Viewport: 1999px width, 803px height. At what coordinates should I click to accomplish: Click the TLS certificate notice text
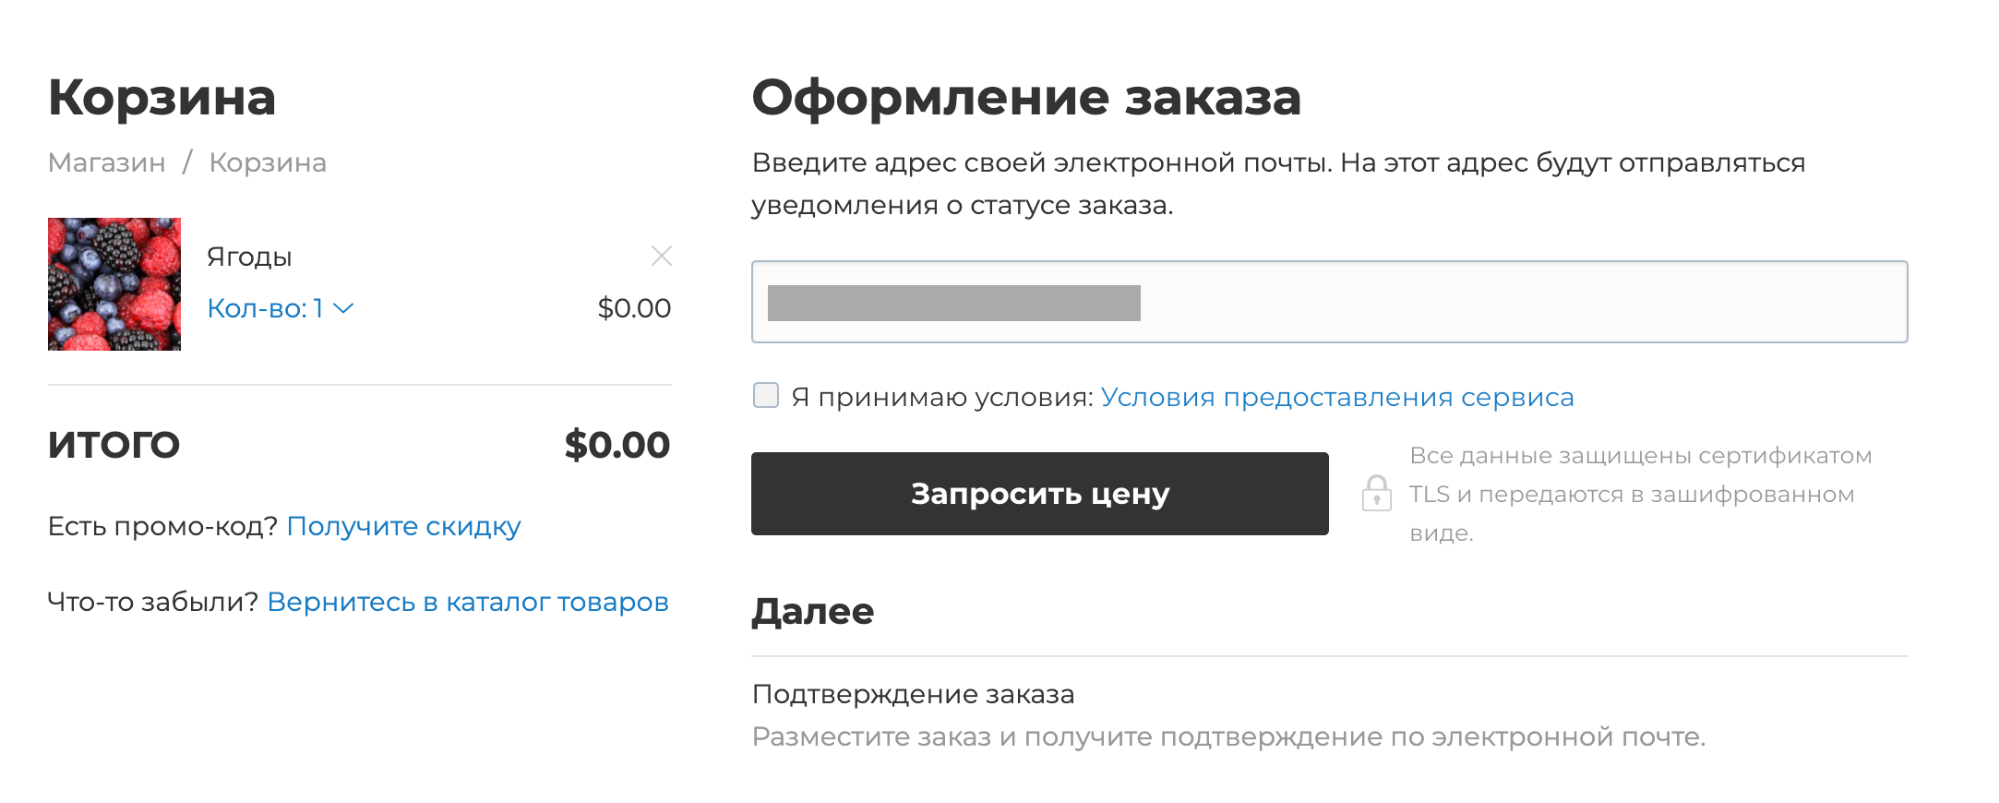[1640, 494]
